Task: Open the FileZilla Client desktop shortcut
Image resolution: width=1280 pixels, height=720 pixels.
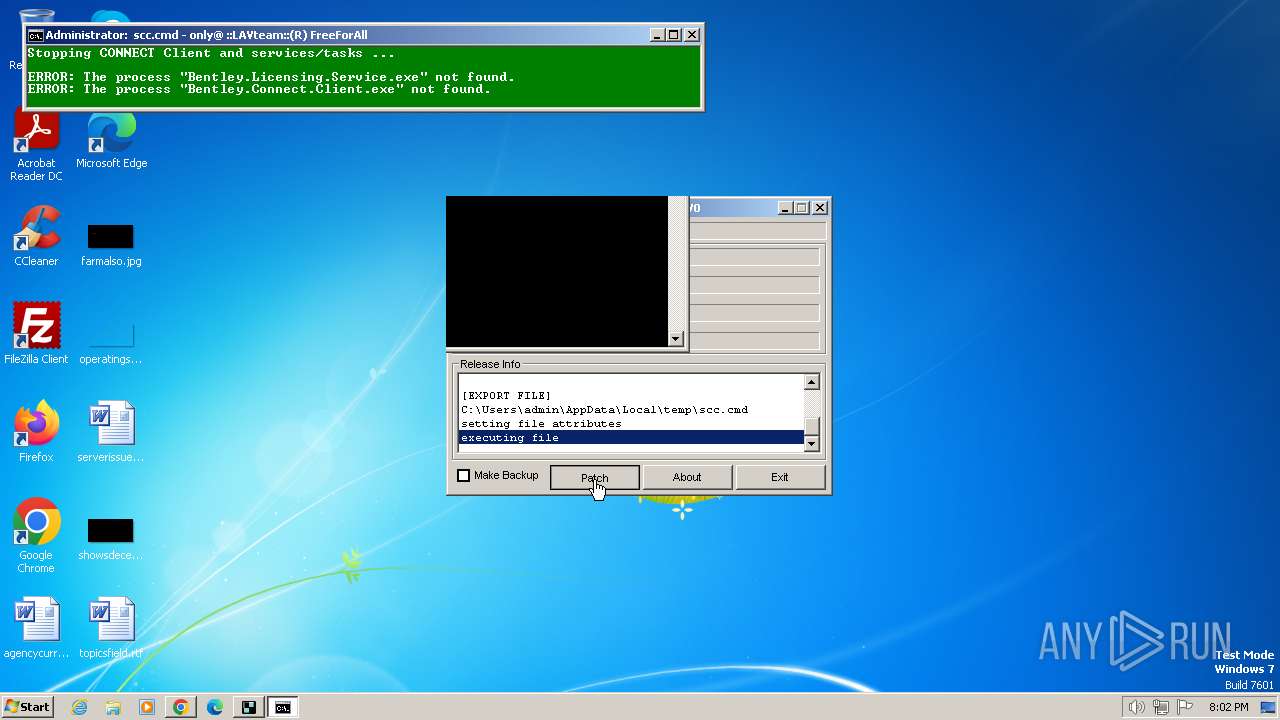Action: point(36,334)
